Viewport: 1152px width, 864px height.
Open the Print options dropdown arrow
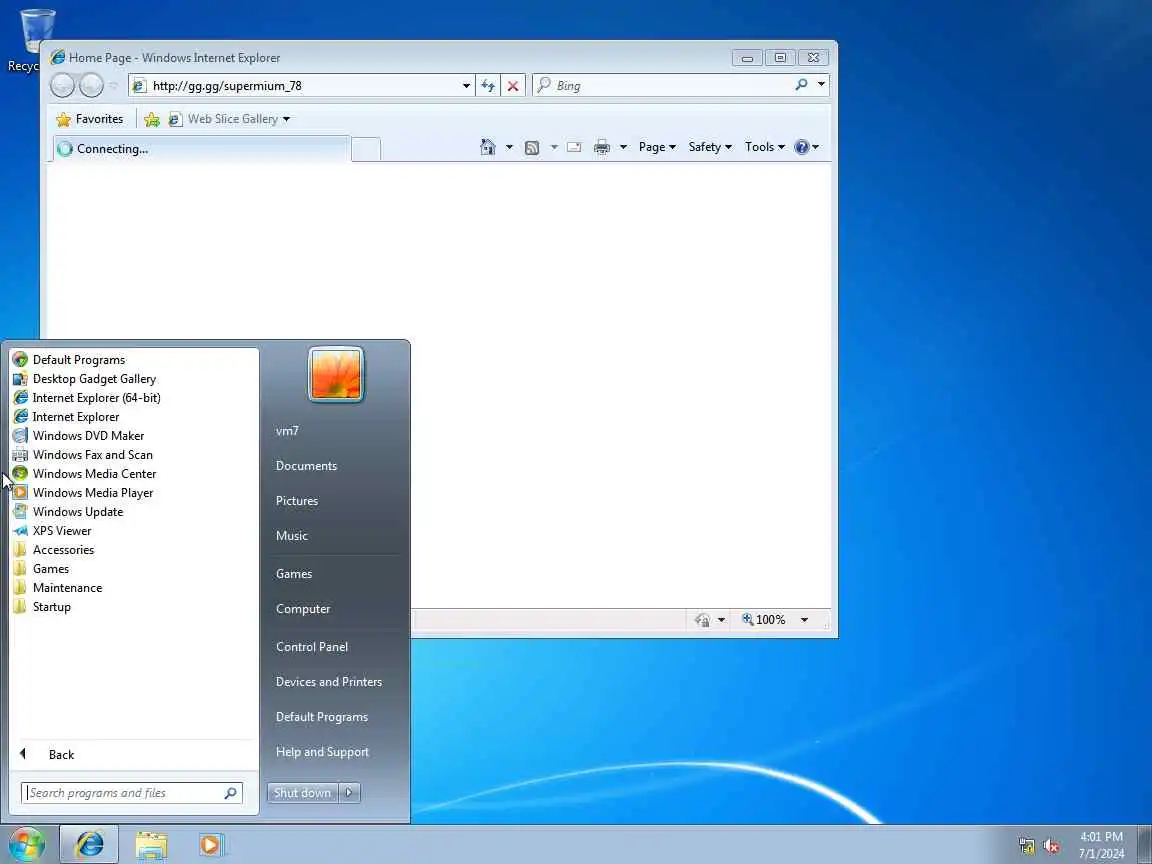pos(623,147)
